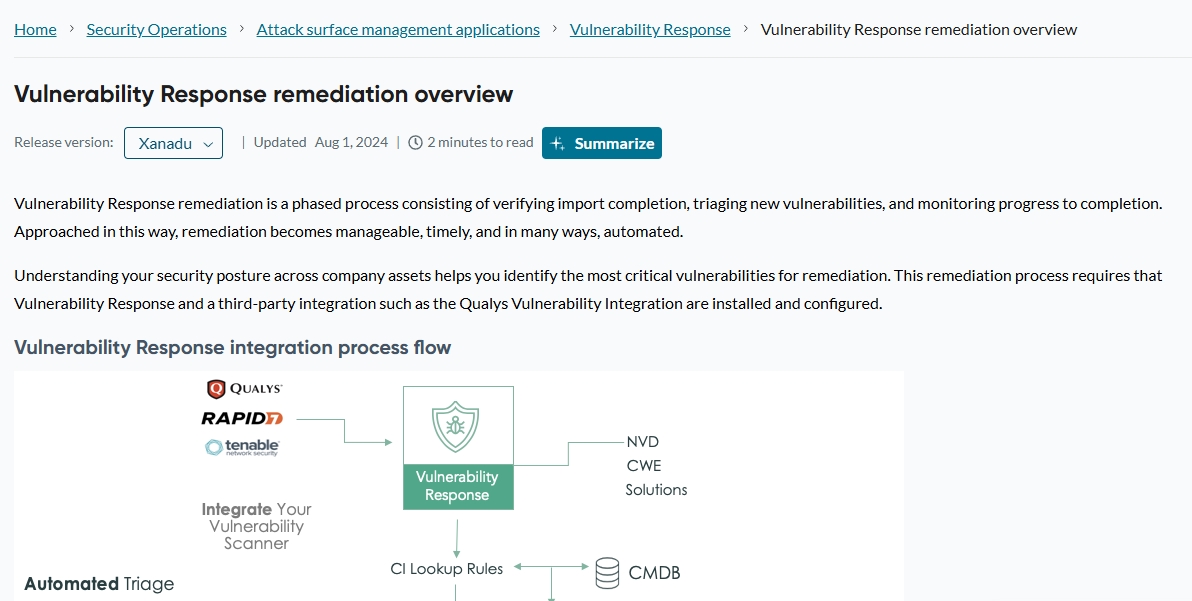Expand the Xanadu release version dropdown
The width and height of the screenshot is (1192, 601).
point(173,143)
